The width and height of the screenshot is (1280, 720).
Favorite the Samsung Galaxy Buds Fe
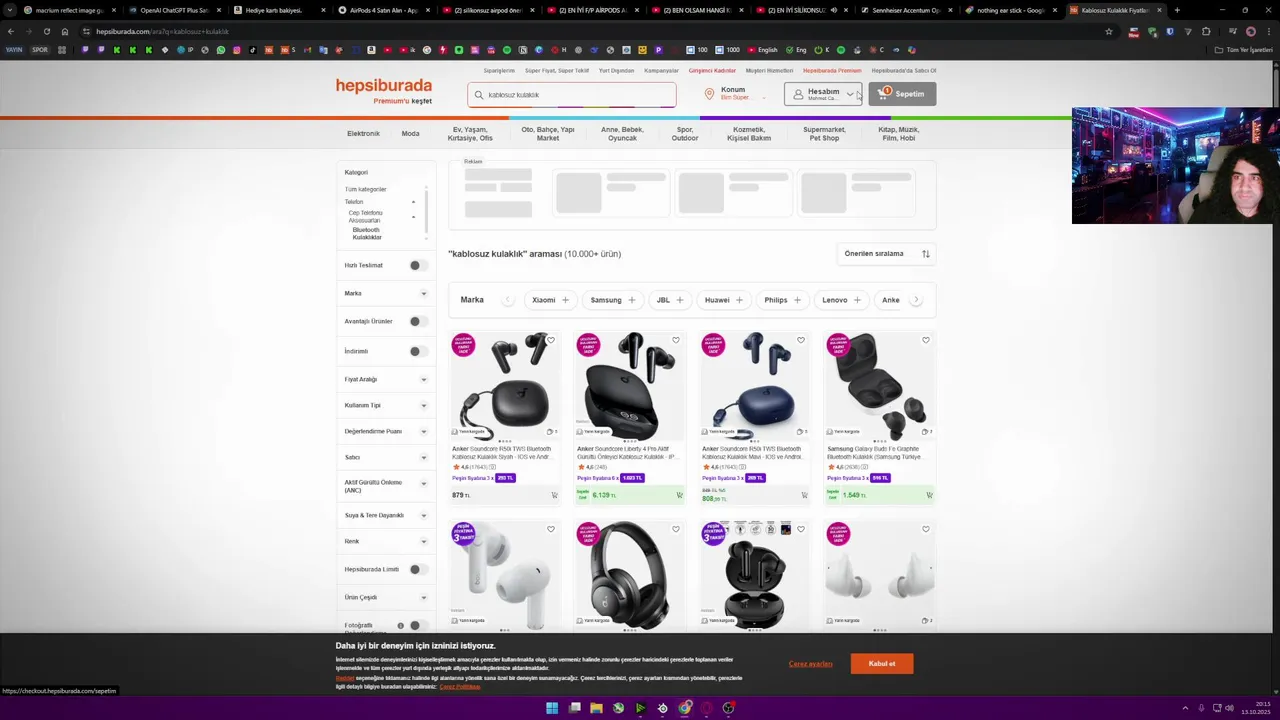click(x=926, y=340)
